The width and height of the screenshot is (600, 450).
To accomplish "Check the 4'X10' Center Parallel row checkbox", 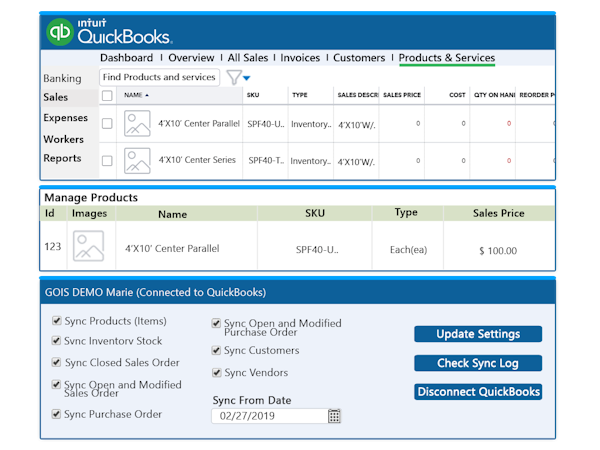I will coord(107,124).
